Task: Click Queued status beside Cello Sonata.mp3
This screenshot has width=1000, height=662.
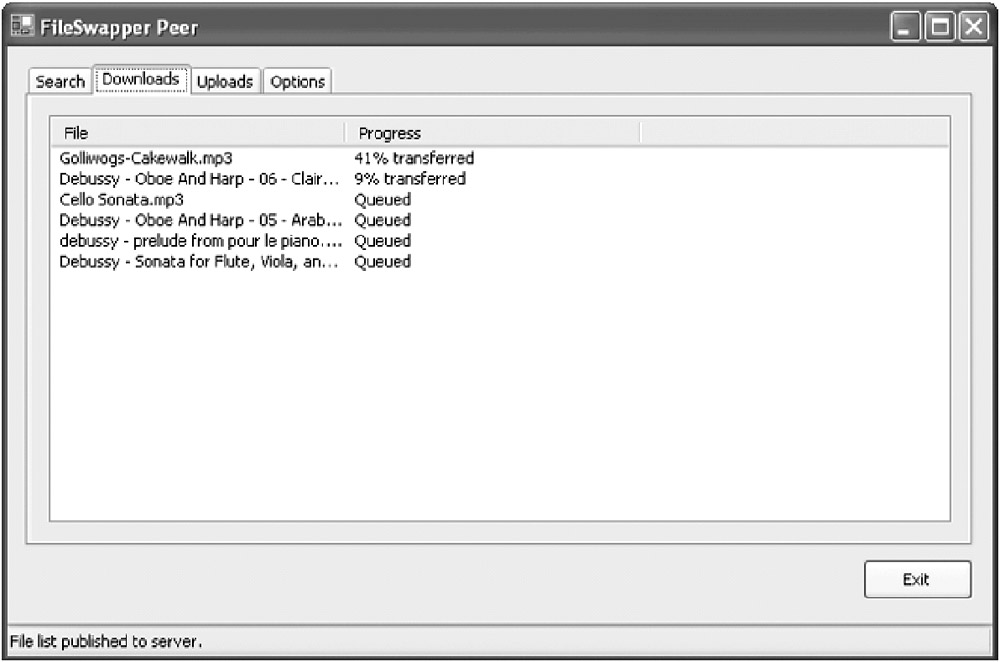Action: point(383,200)
